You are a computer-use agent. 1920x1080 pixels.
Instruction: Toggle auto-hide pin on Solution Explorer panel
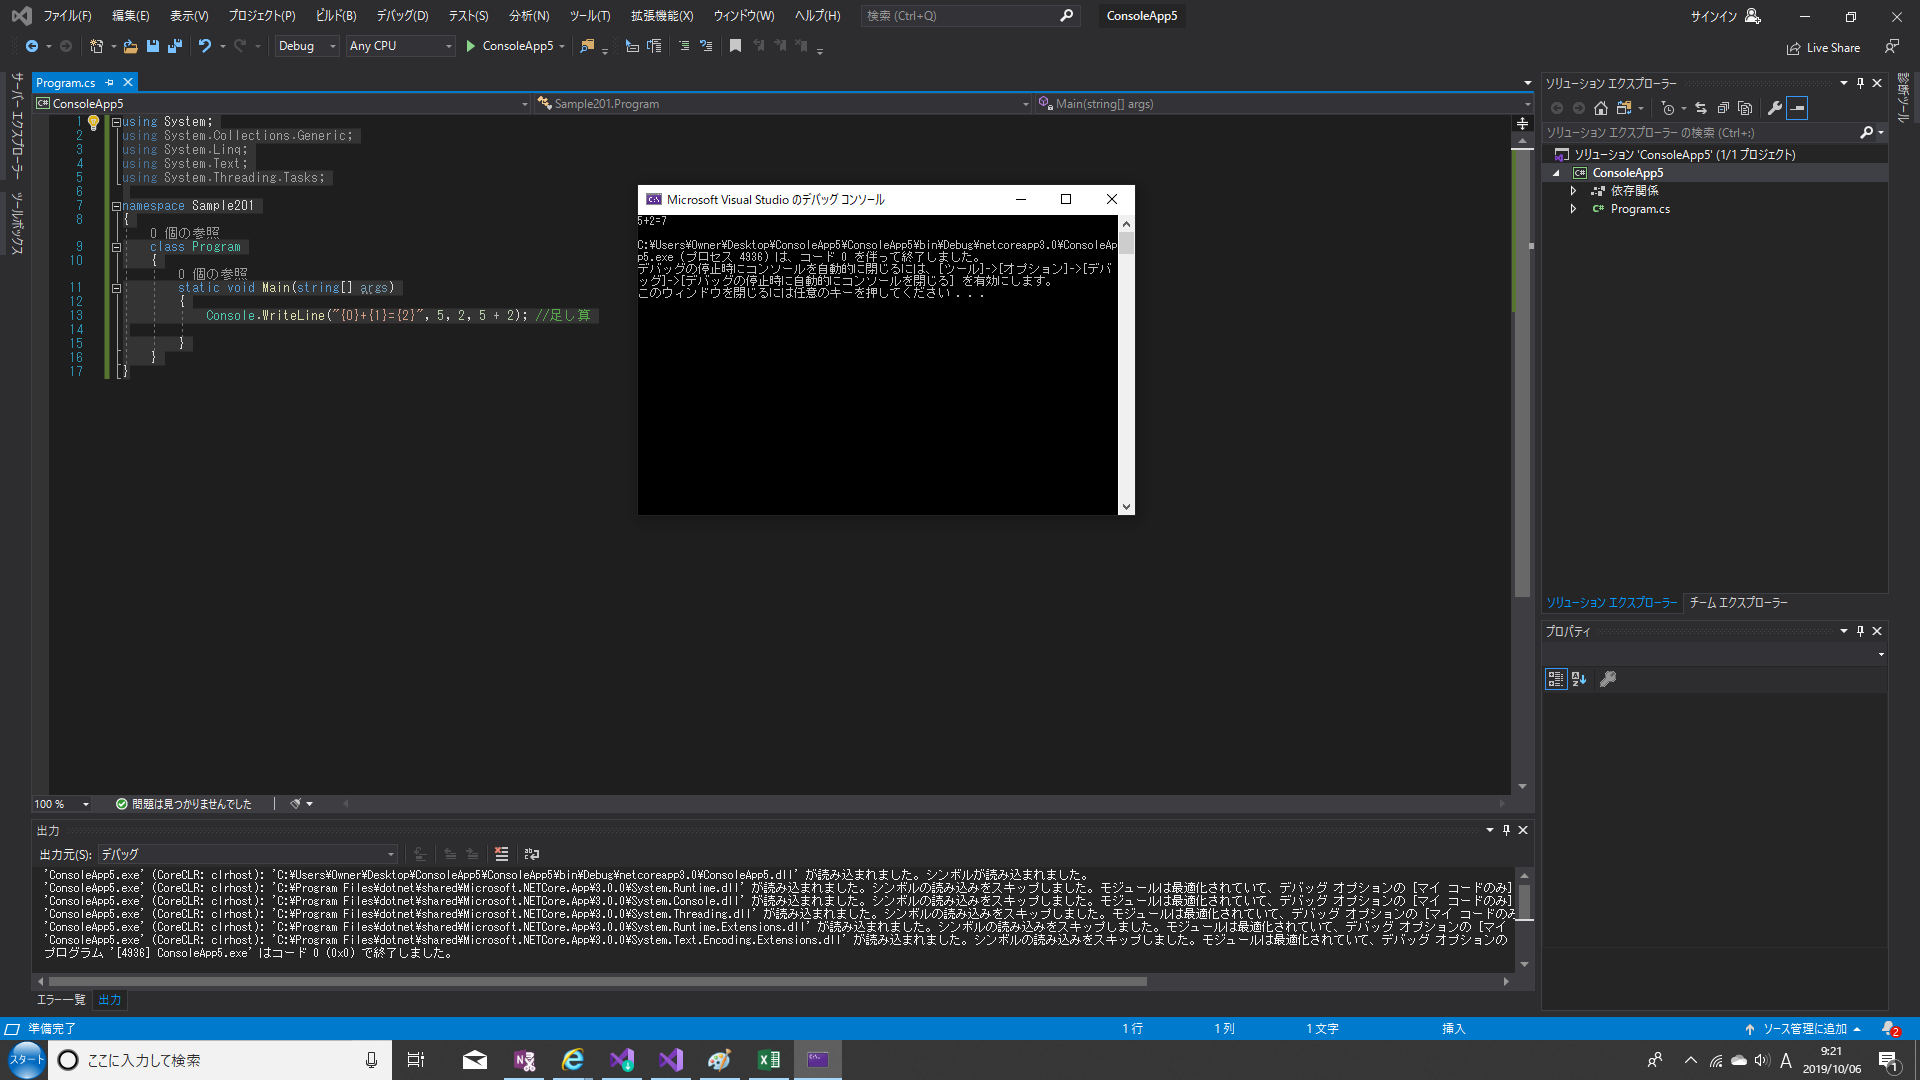[1860, 83]
